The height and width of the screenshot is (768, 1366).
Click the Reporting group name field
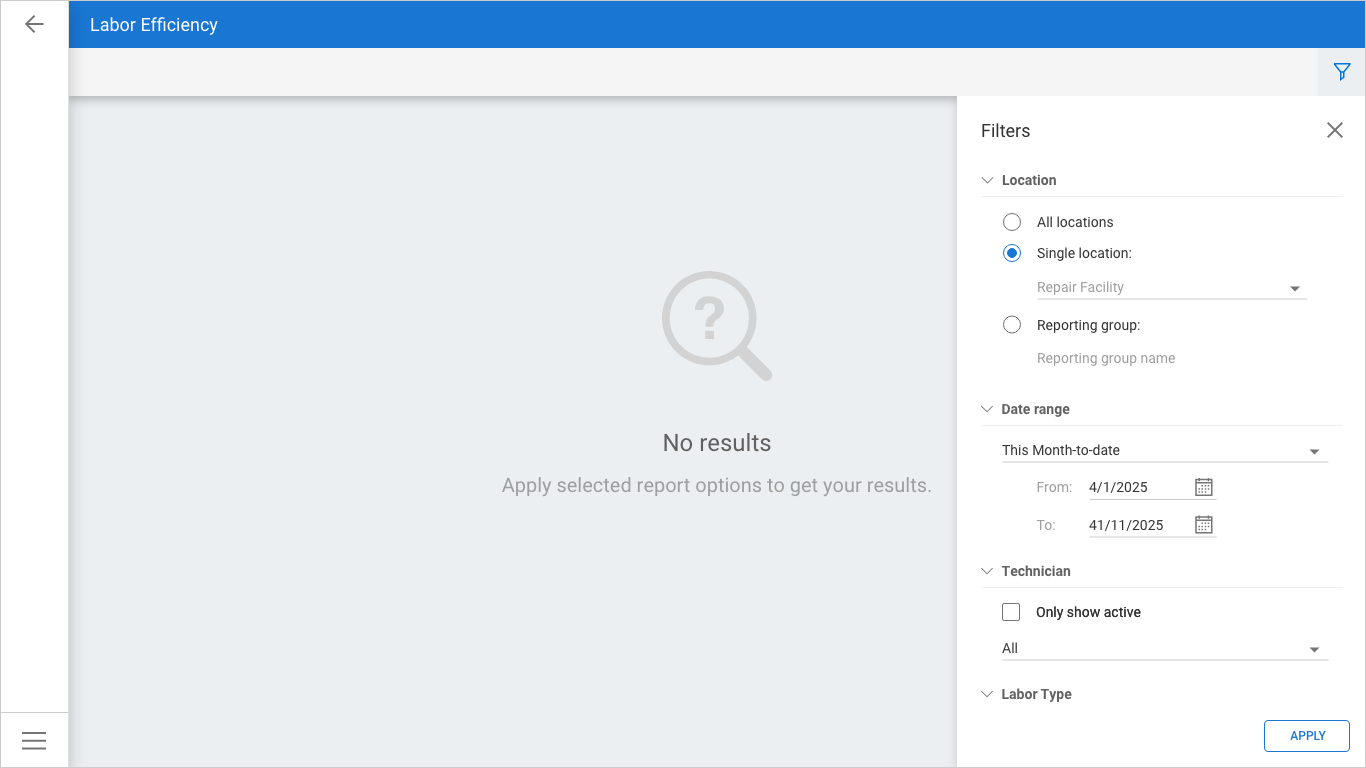[x=1106, y=359]
